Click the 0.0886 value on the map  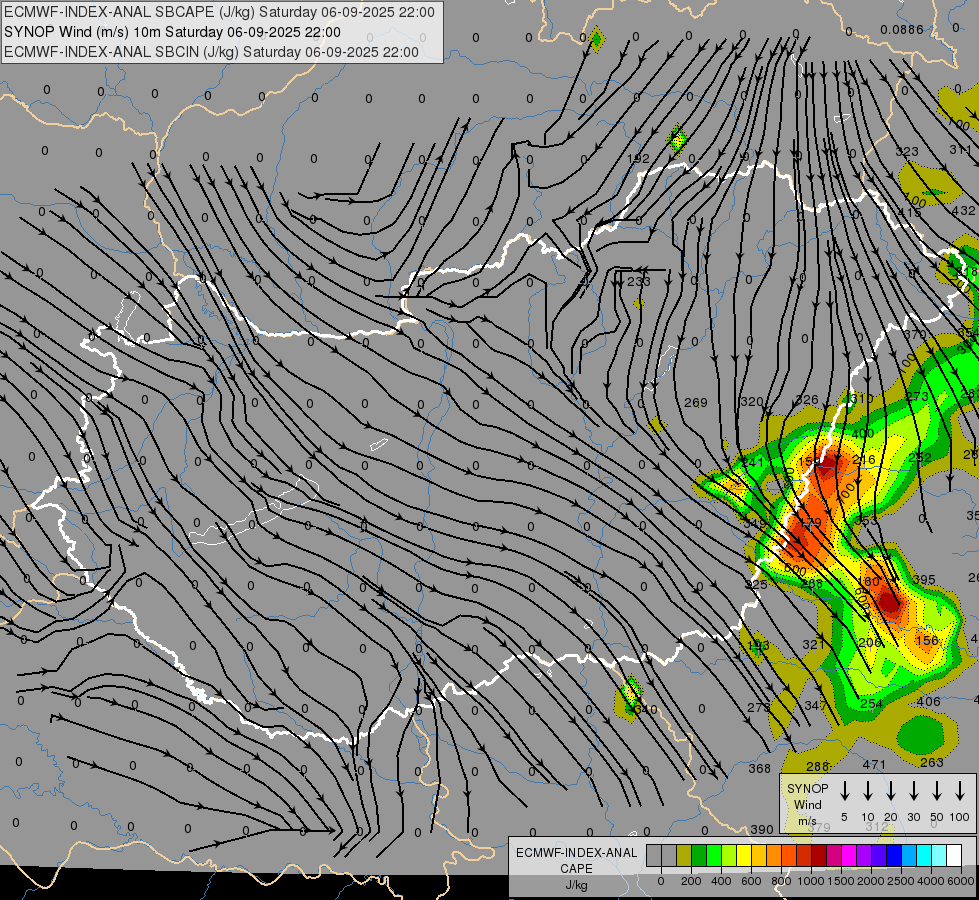click(902, 30)
